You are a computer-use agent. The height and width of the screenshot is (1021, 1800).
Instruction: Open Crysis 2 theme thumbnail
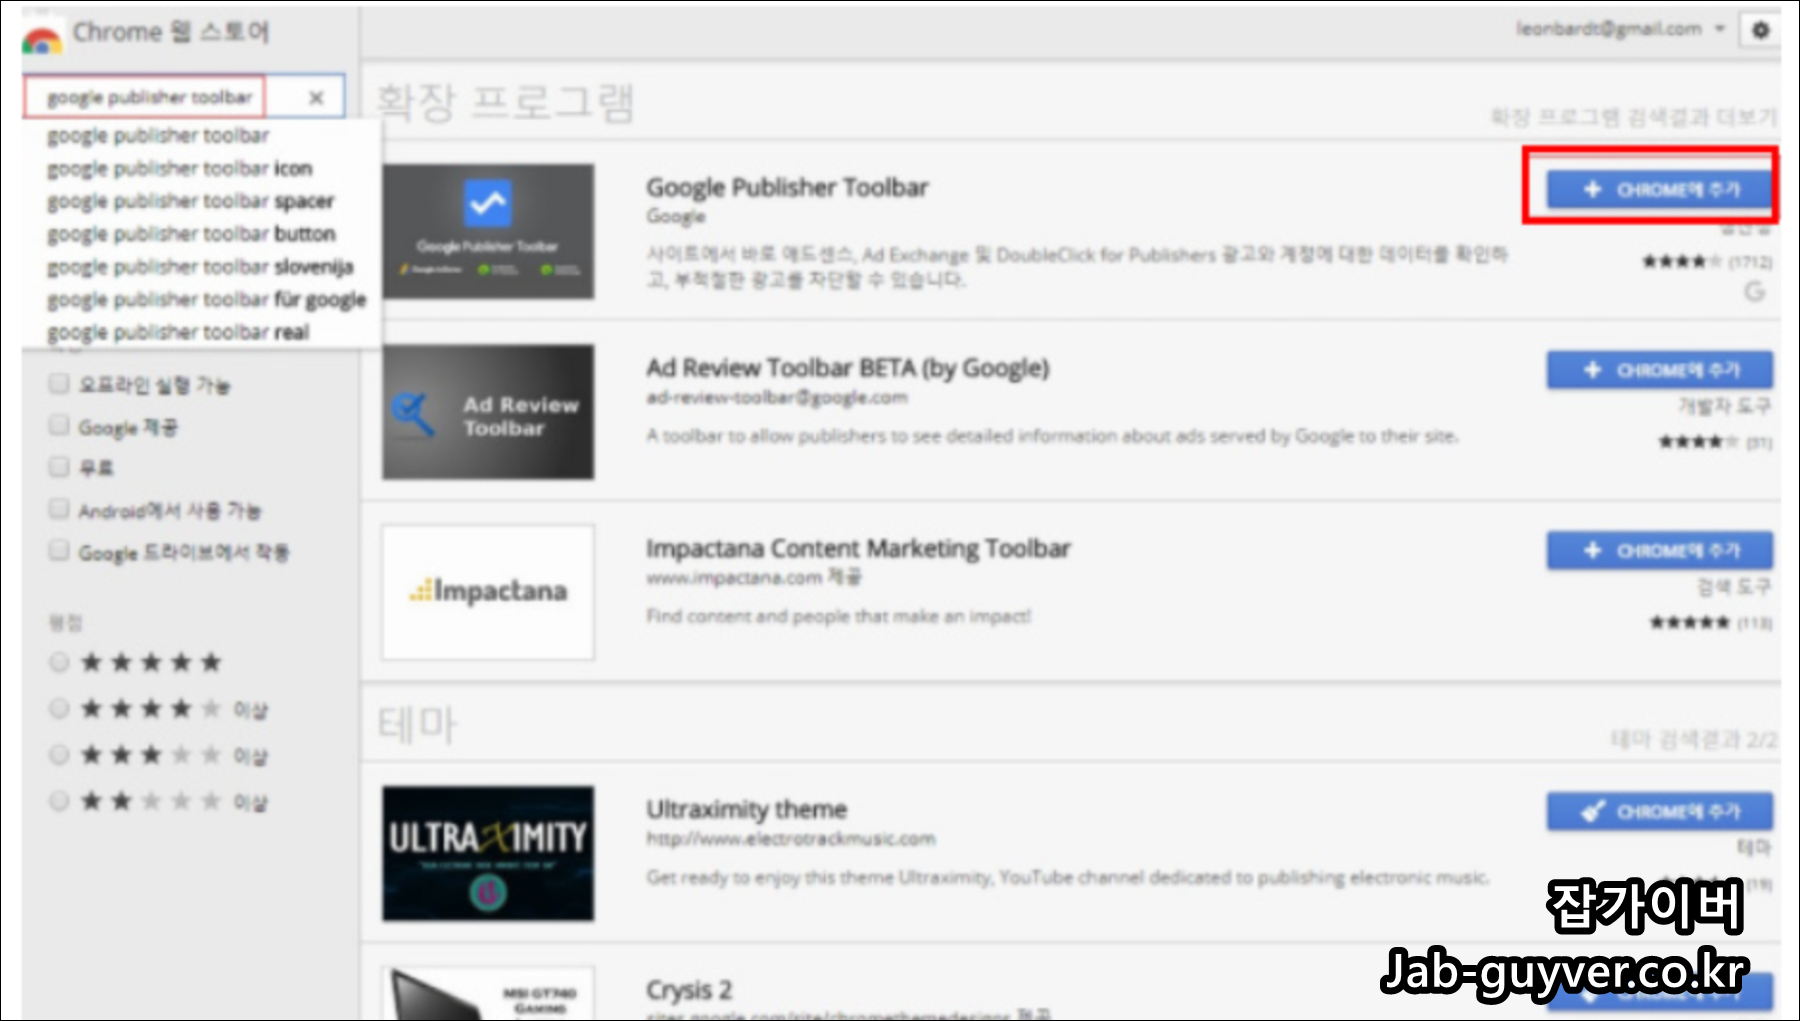(x=488, y=993)
